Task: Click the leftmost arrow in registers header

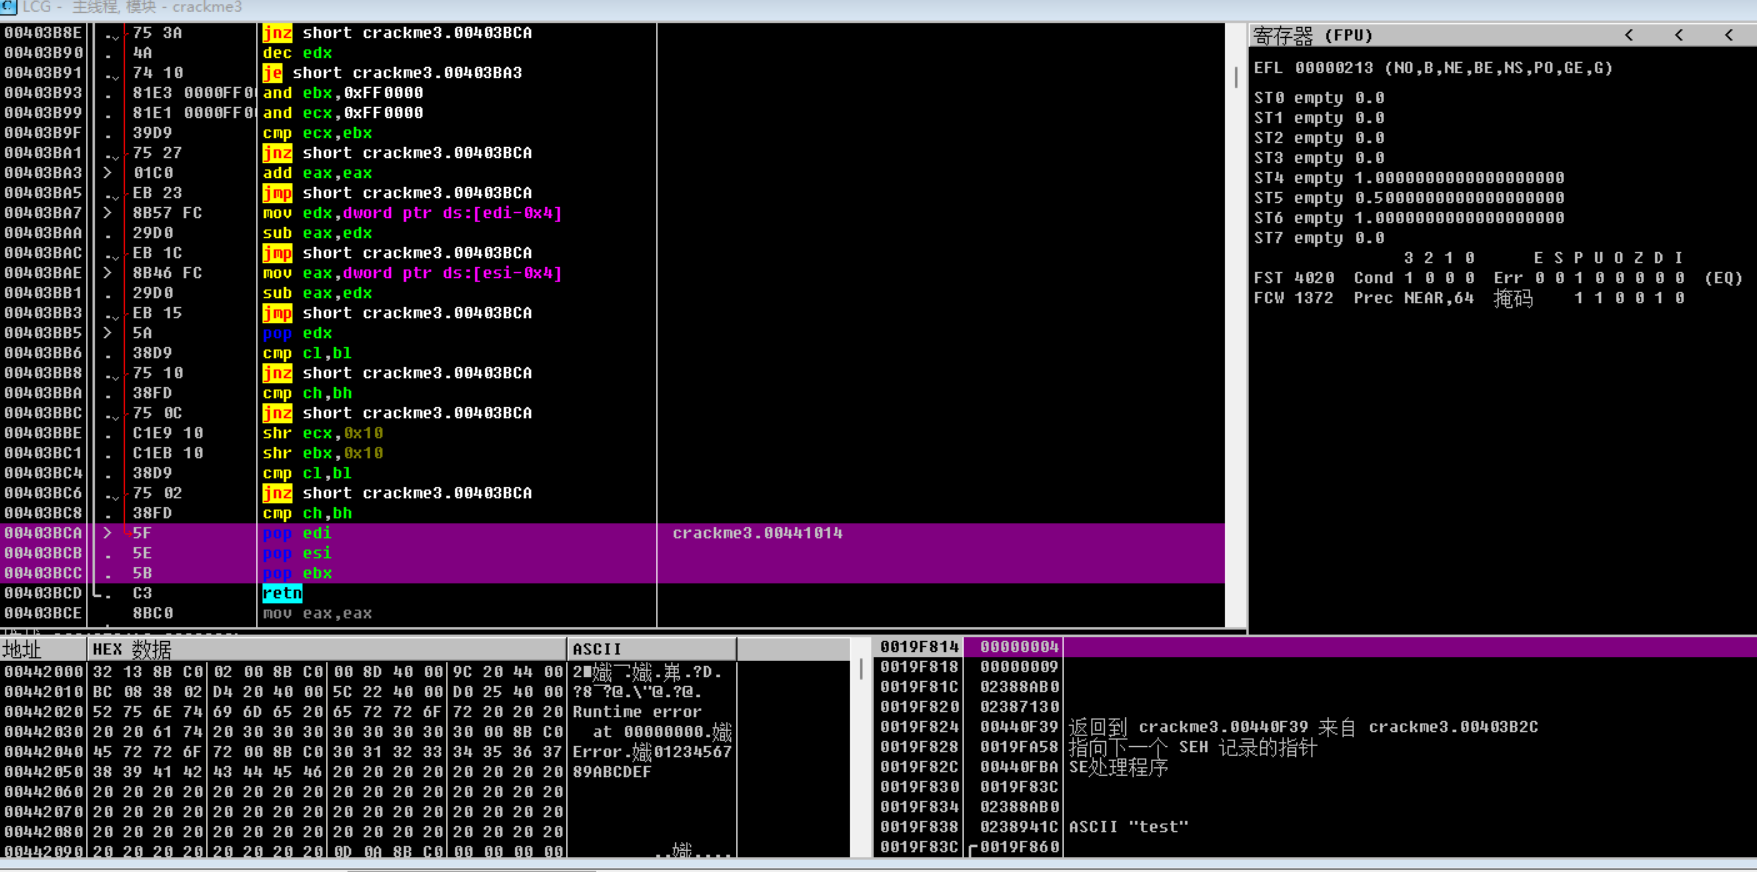Action: point(1629,35)
